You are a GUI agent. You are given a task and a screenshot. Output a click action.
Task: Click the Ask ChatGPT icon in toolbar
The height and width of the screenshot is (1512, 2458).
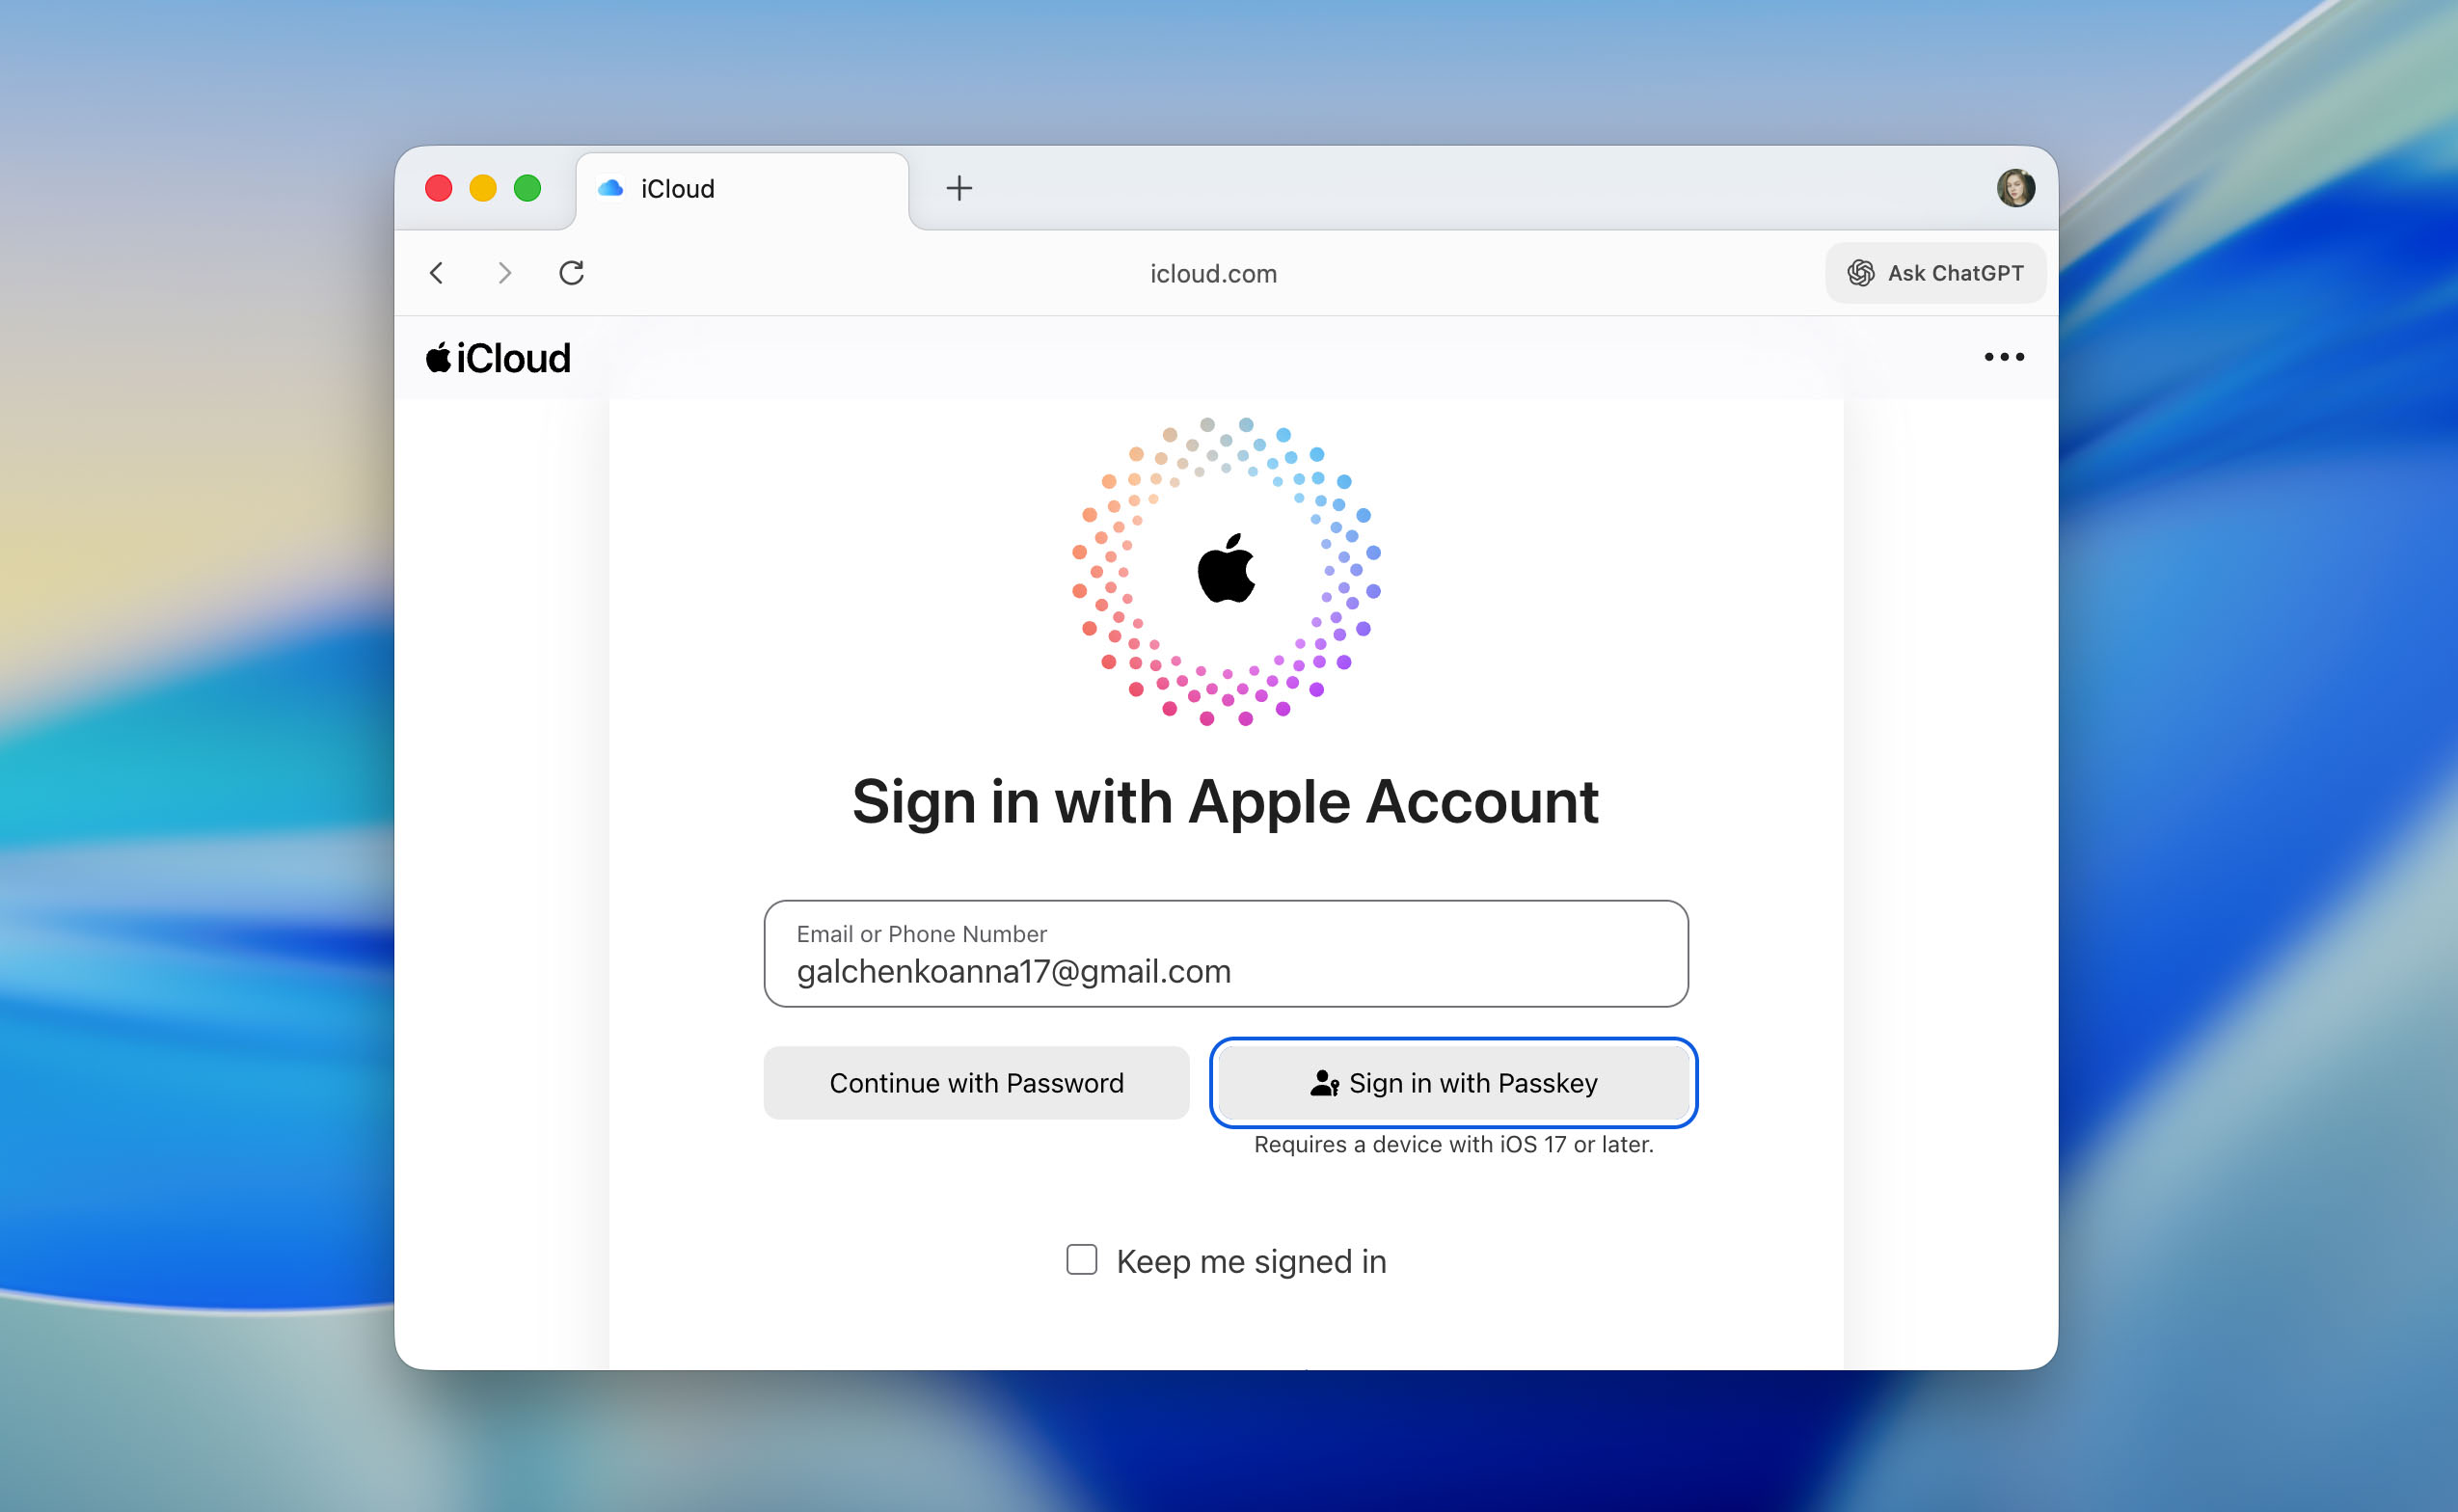(1862, 272)
